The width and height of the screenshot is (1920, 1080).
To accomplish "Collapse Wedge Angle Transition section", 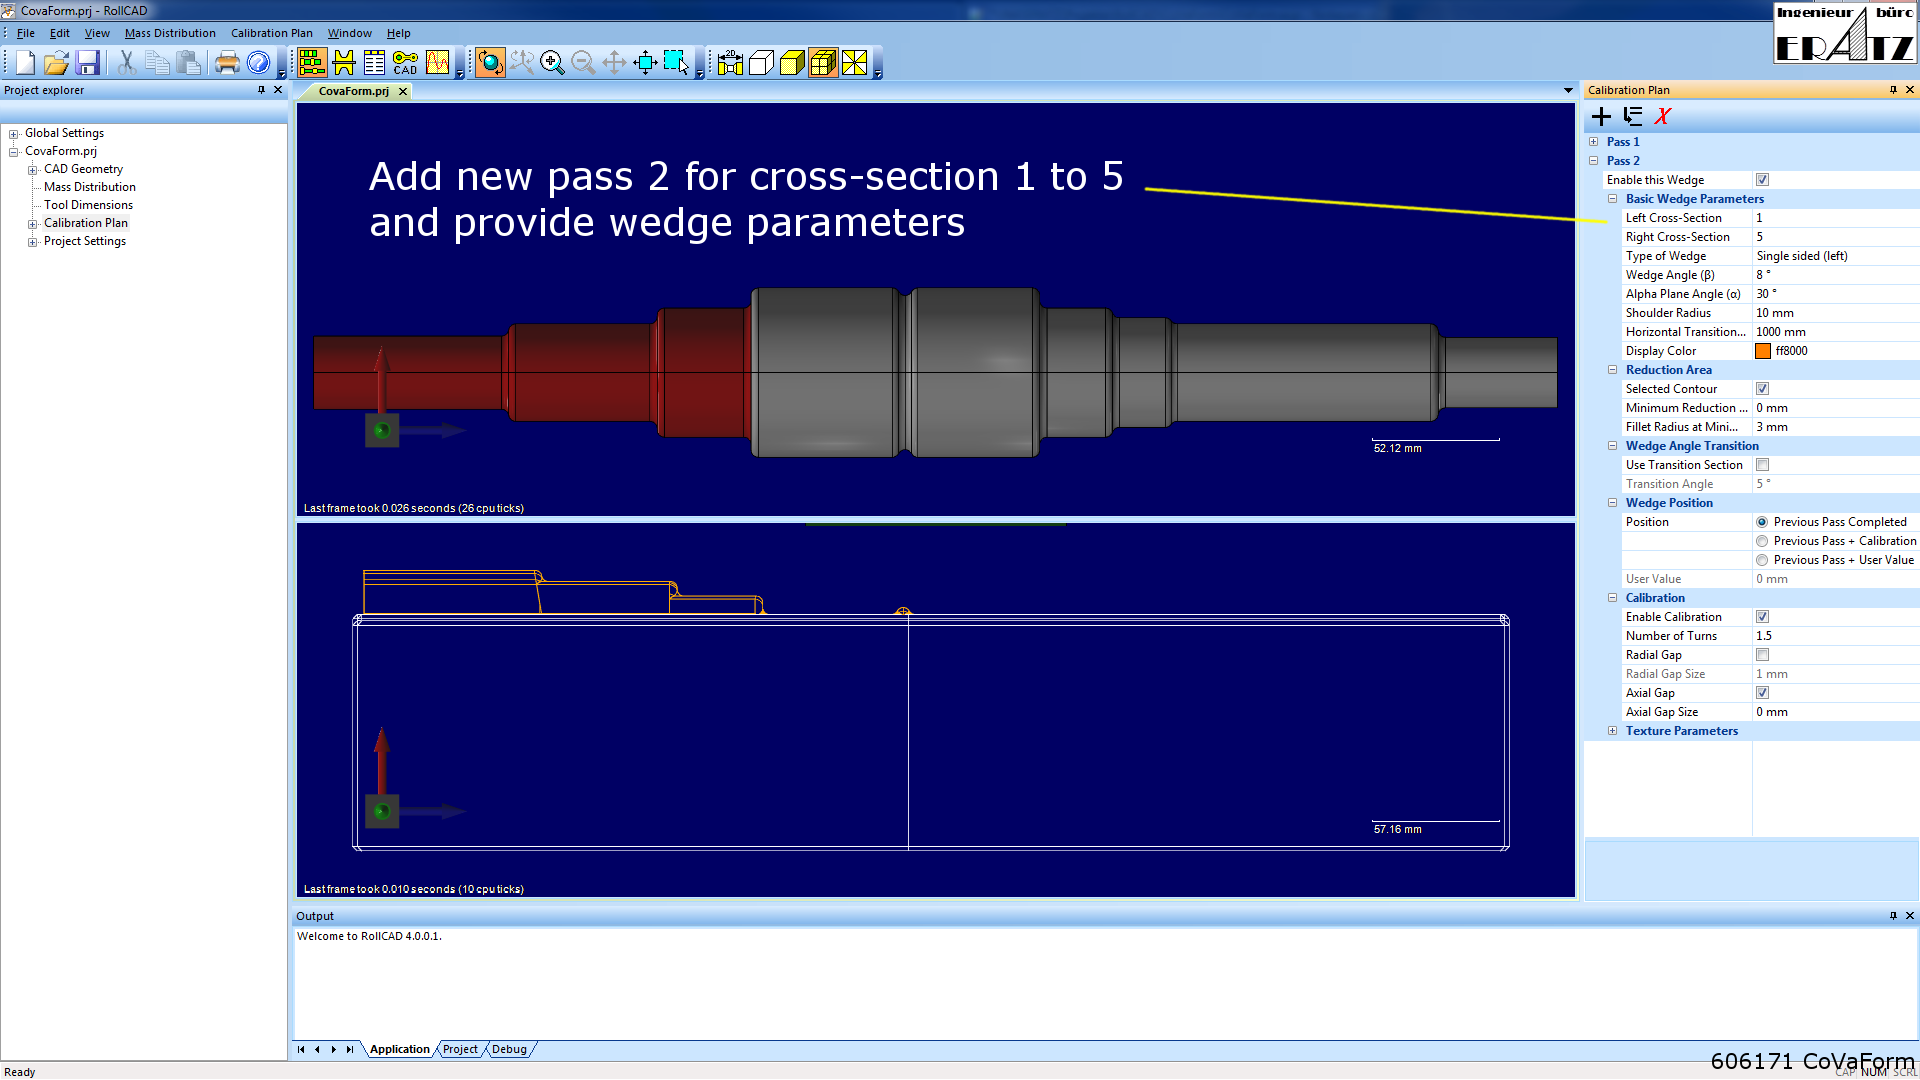I will pos(1612,446).
